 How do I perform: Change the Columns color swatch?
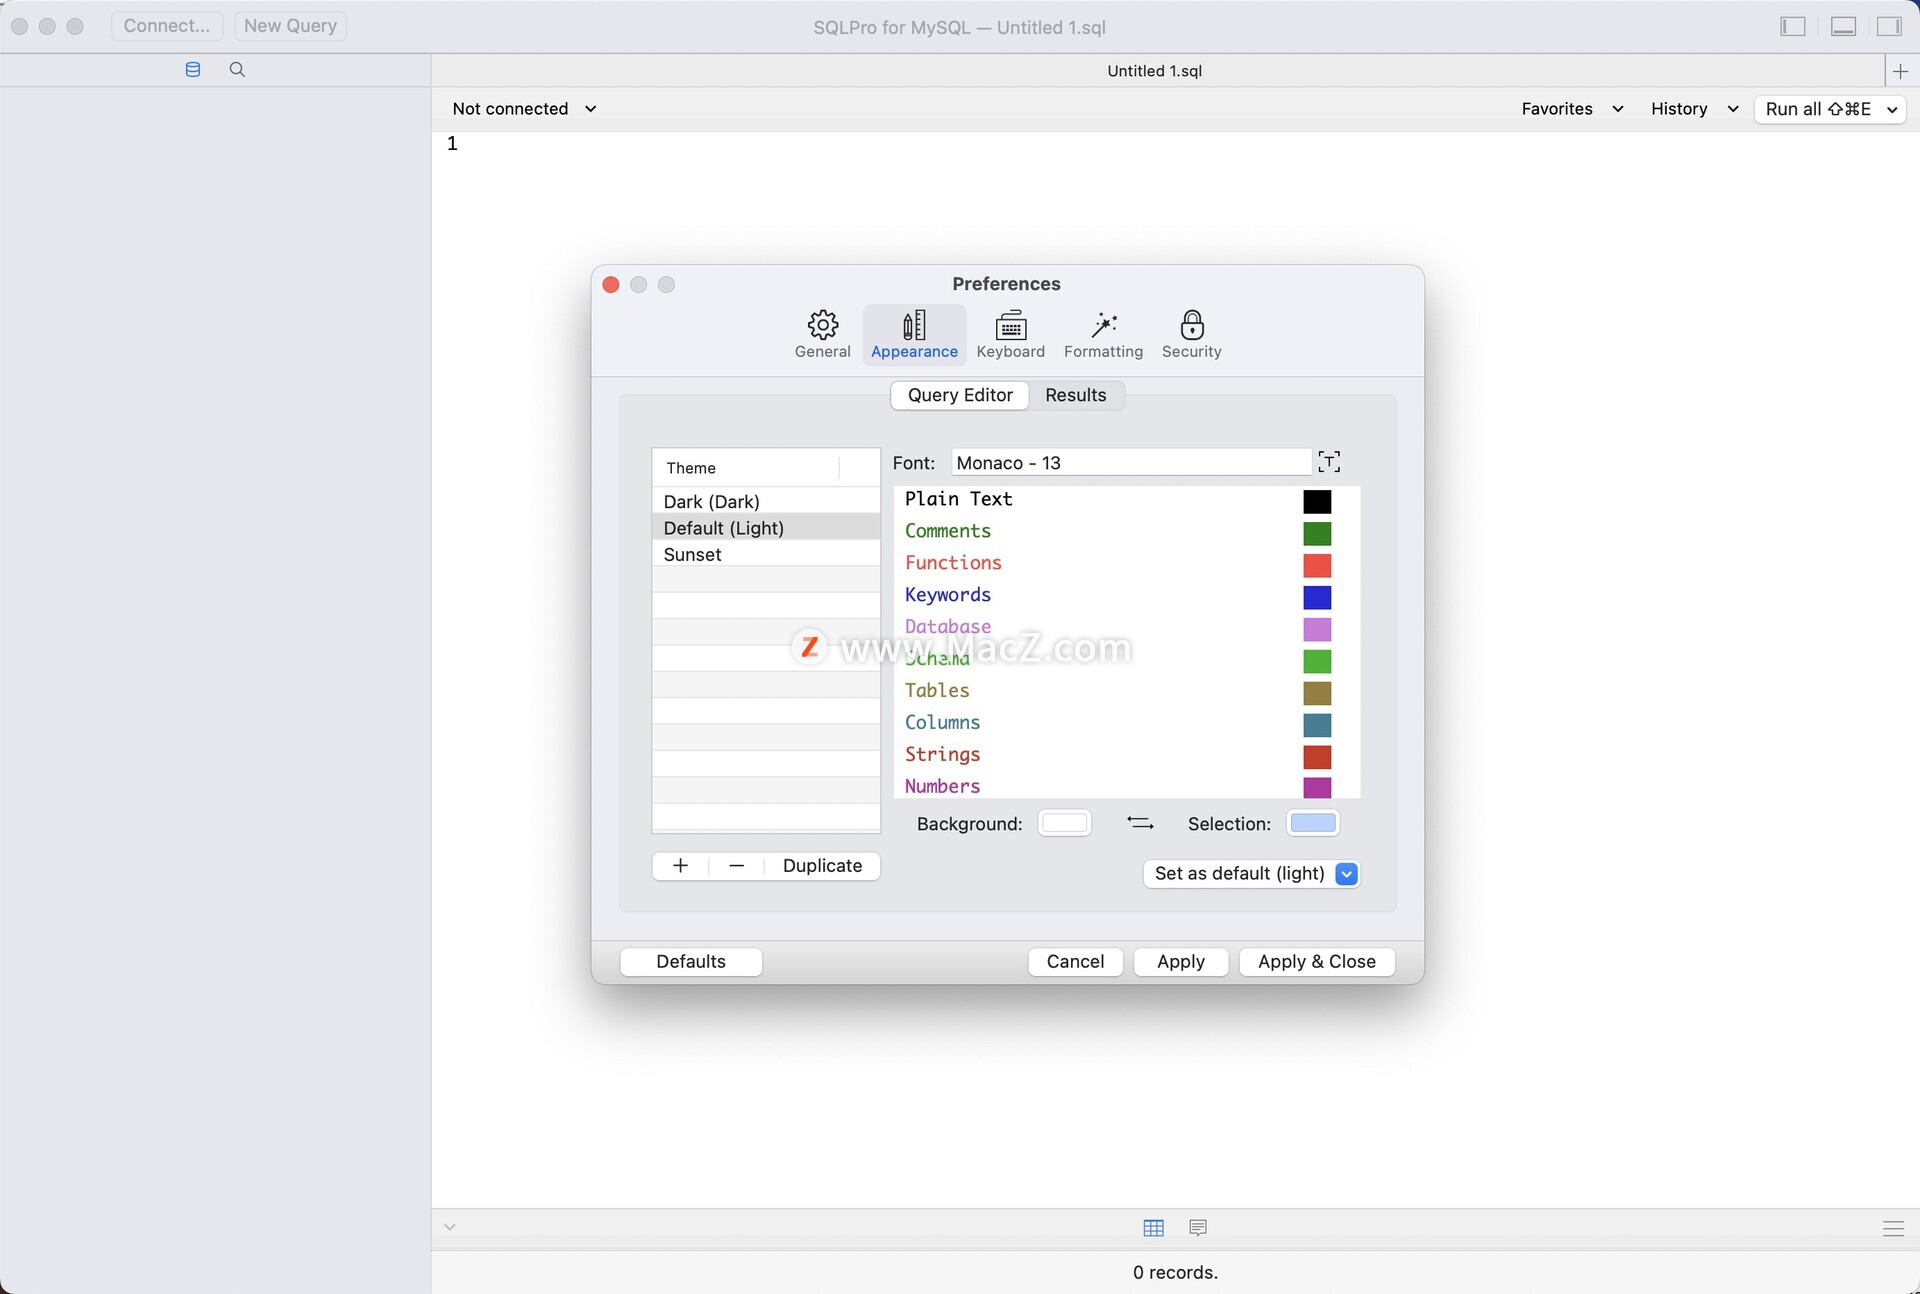[1317, 725]
